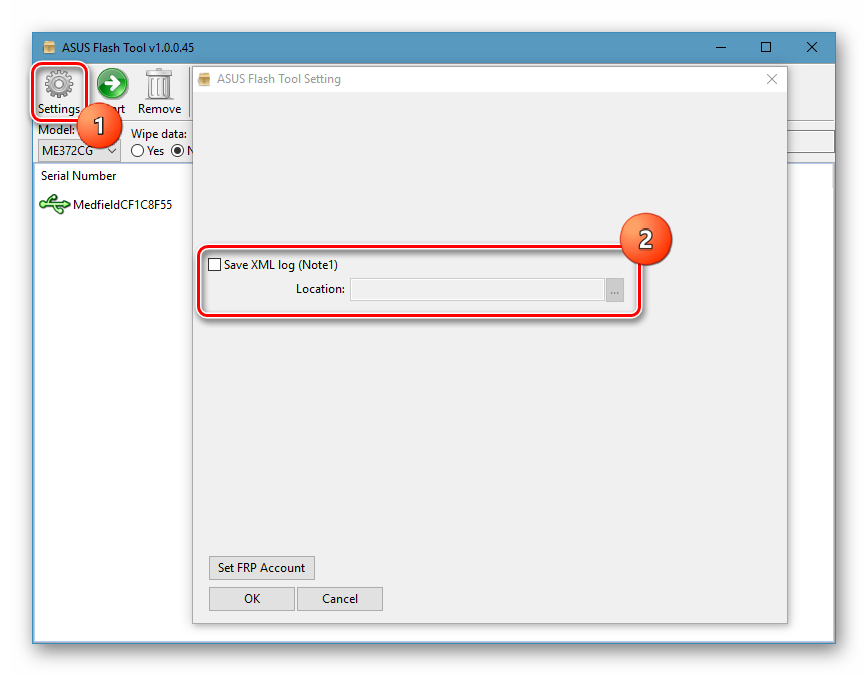Open the ME372CG model dropdown
868x676 pixels.
(79, 151)
